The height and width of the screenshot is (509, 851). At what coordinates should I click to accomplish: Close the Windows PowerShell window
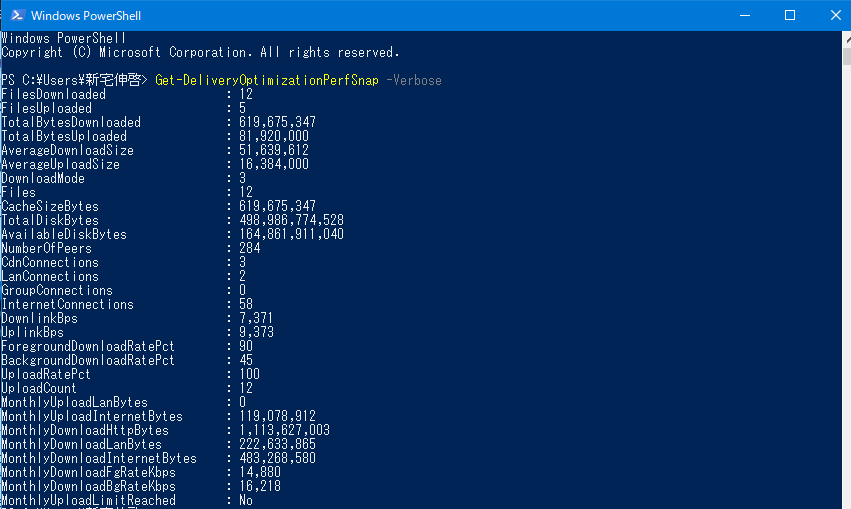[x=835, y=15]
